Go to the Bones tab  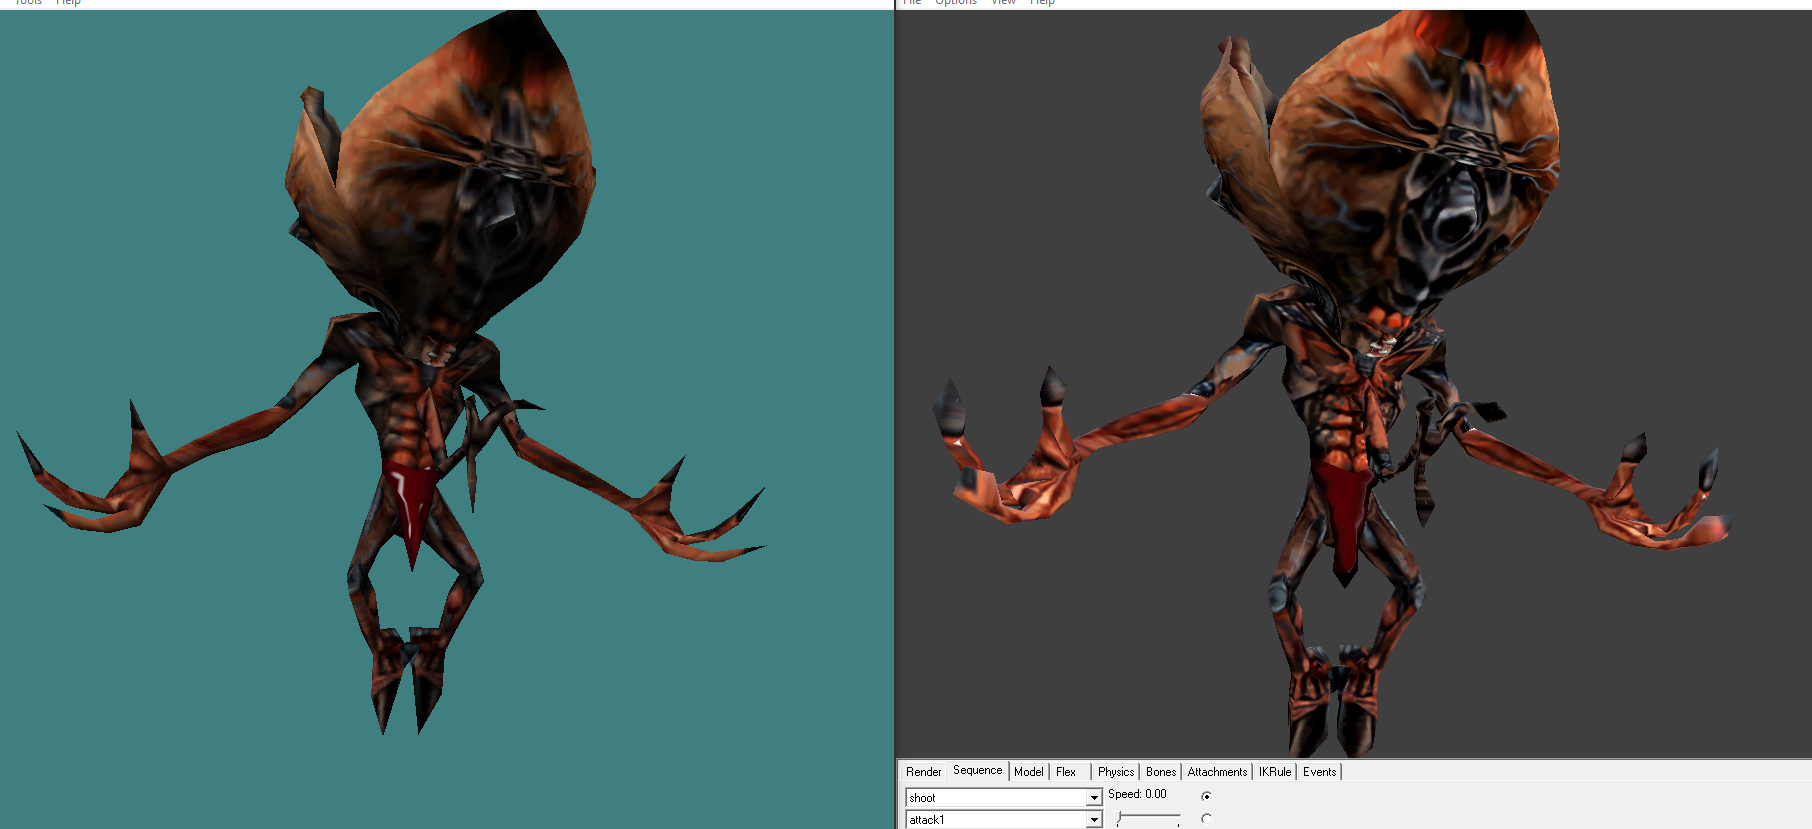[1161, 772]
